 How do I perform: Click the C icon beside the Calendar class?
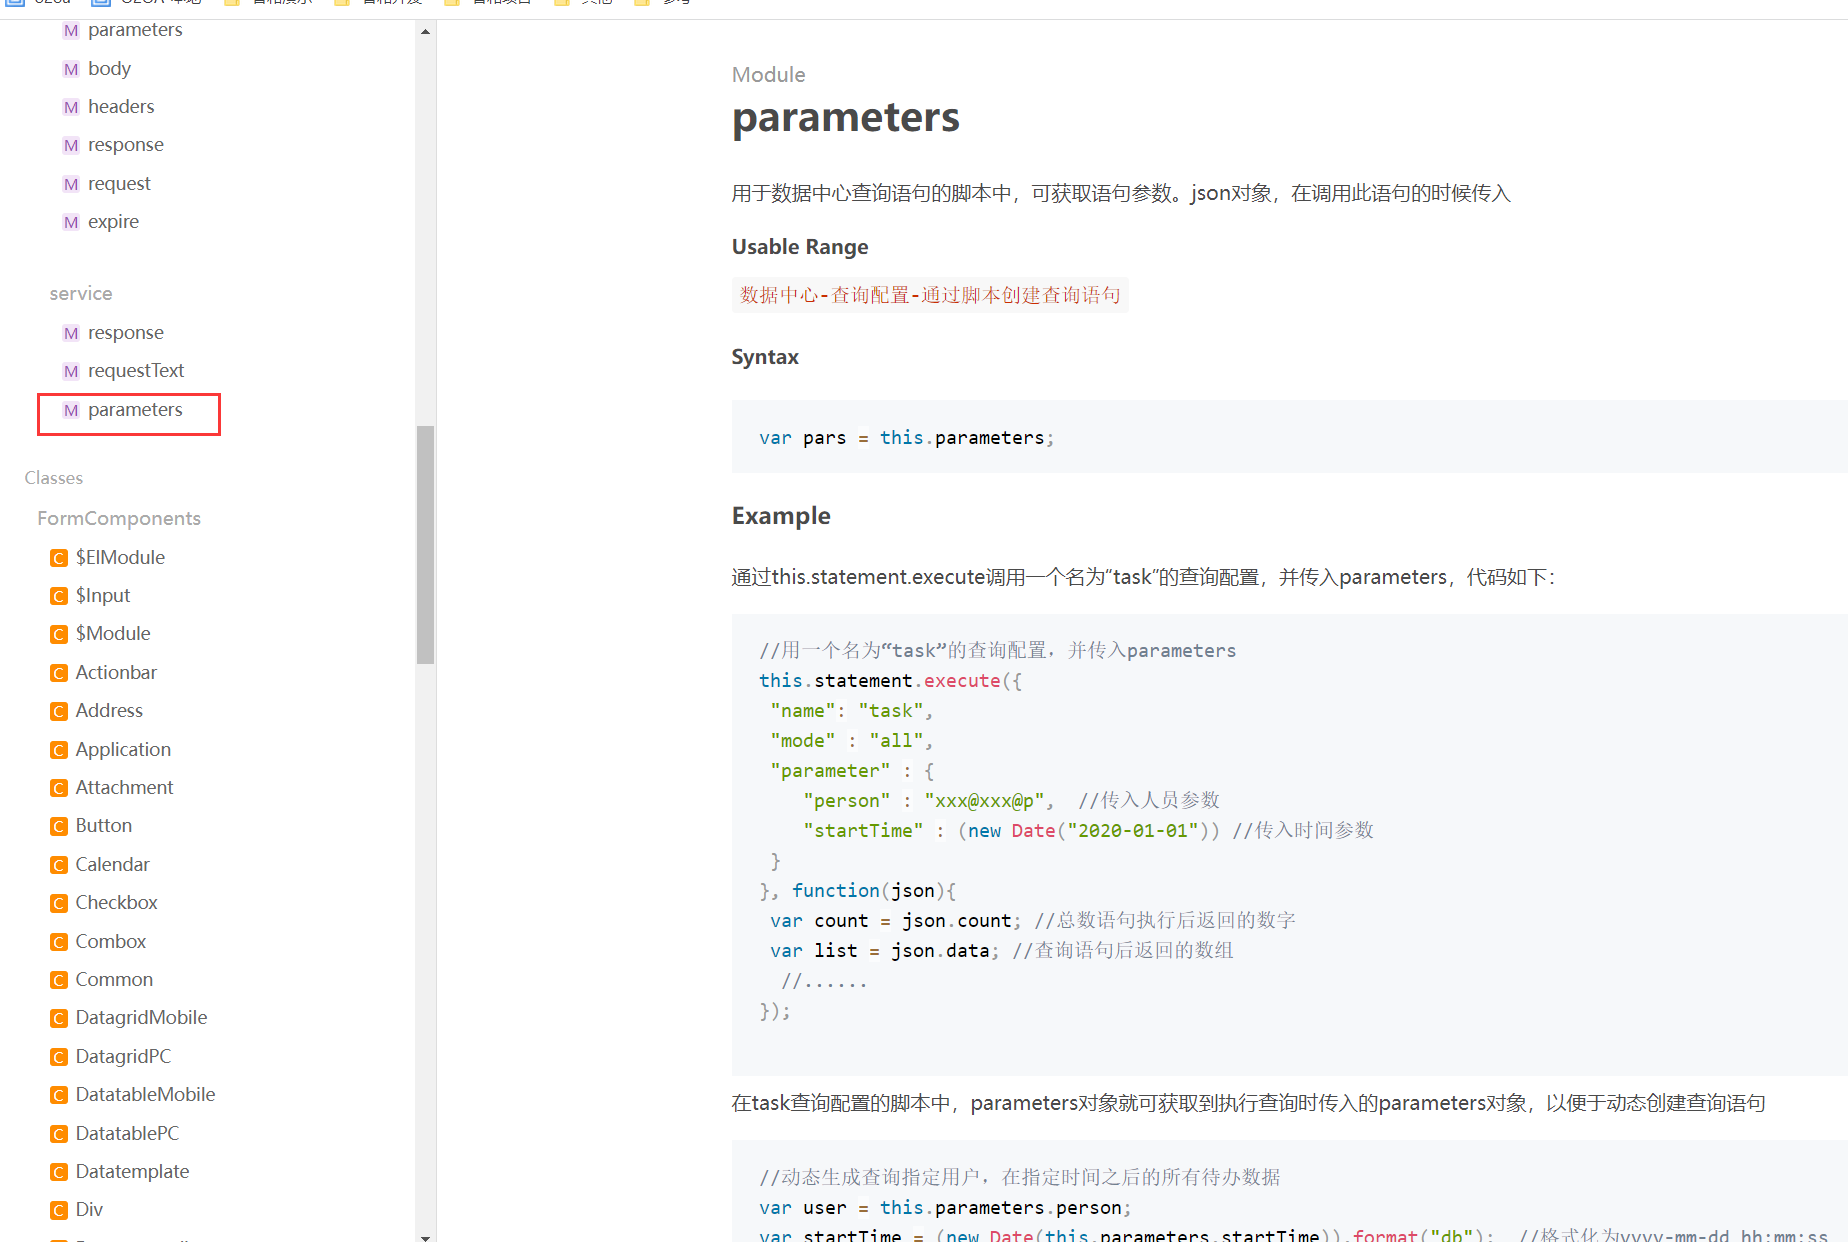pos(59,864)
